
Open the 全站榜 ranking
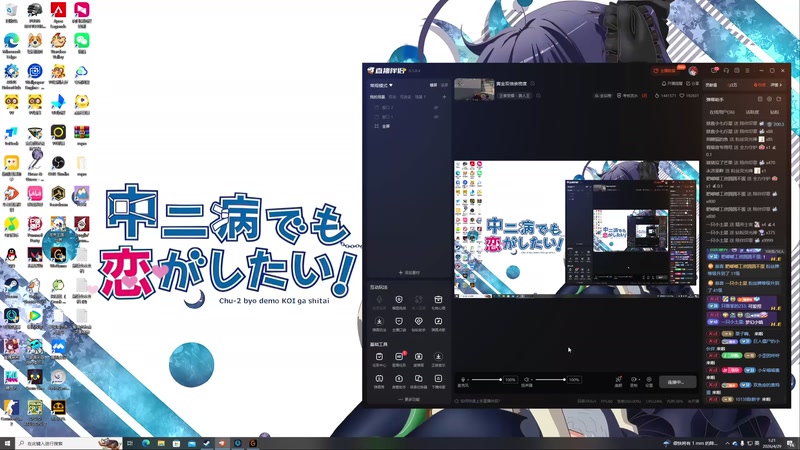(x=603, y=96)
